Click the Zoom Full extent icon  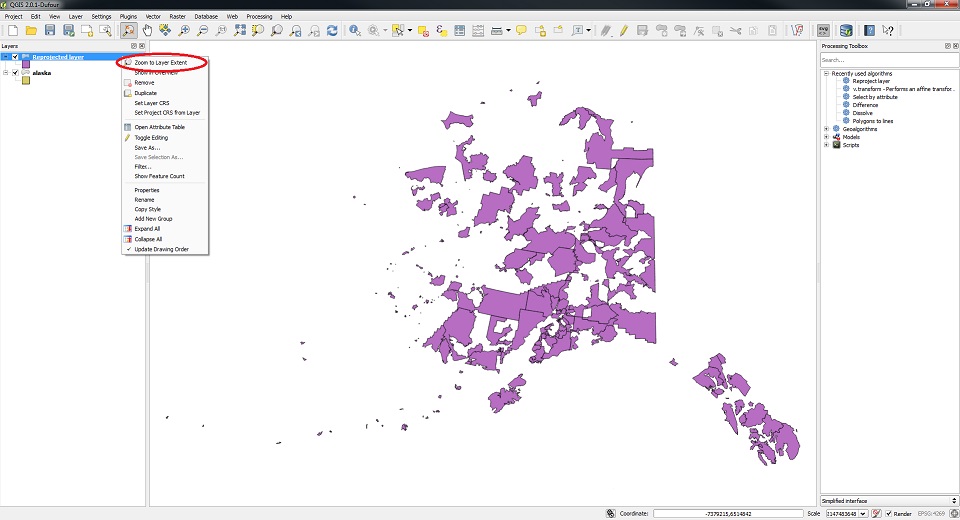(x=240, y=30)
